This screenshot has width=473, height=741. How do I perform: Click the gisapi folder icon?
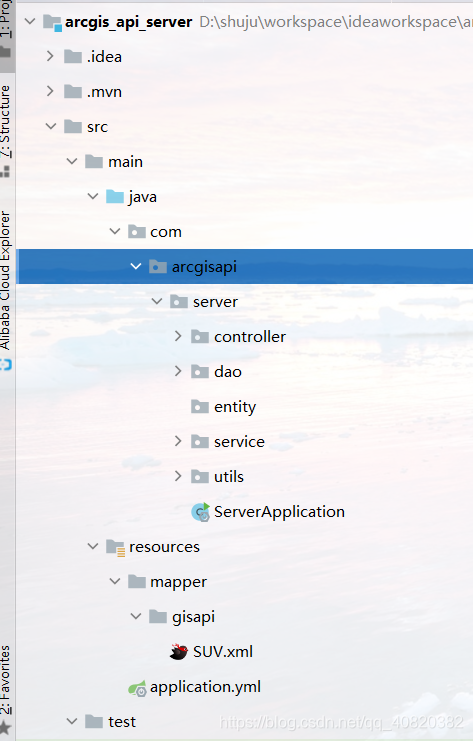pos(158,616)
